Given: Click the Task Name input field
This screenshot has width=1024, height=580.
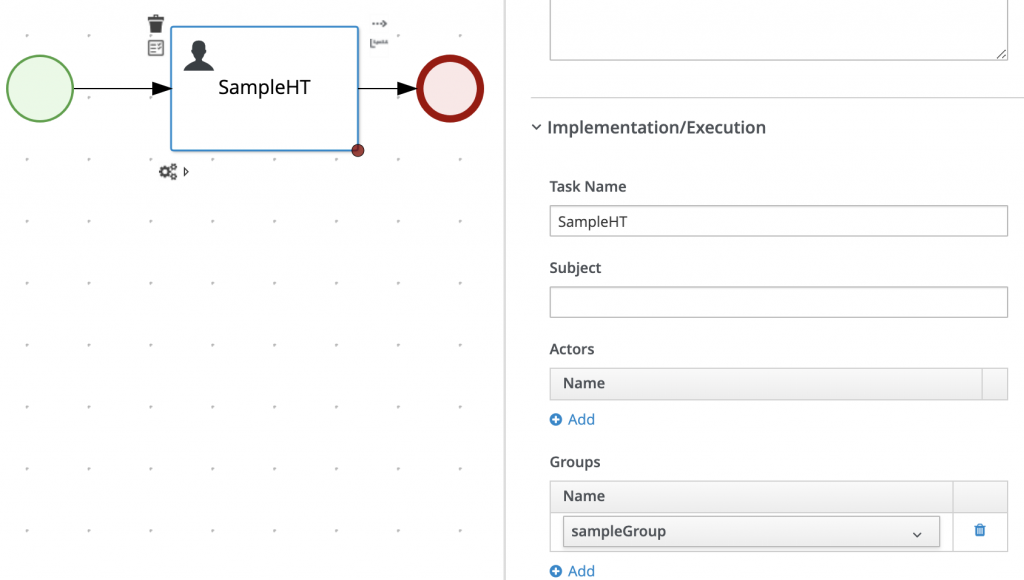Looking at the screenshot, I should click(x=778, y=221).
